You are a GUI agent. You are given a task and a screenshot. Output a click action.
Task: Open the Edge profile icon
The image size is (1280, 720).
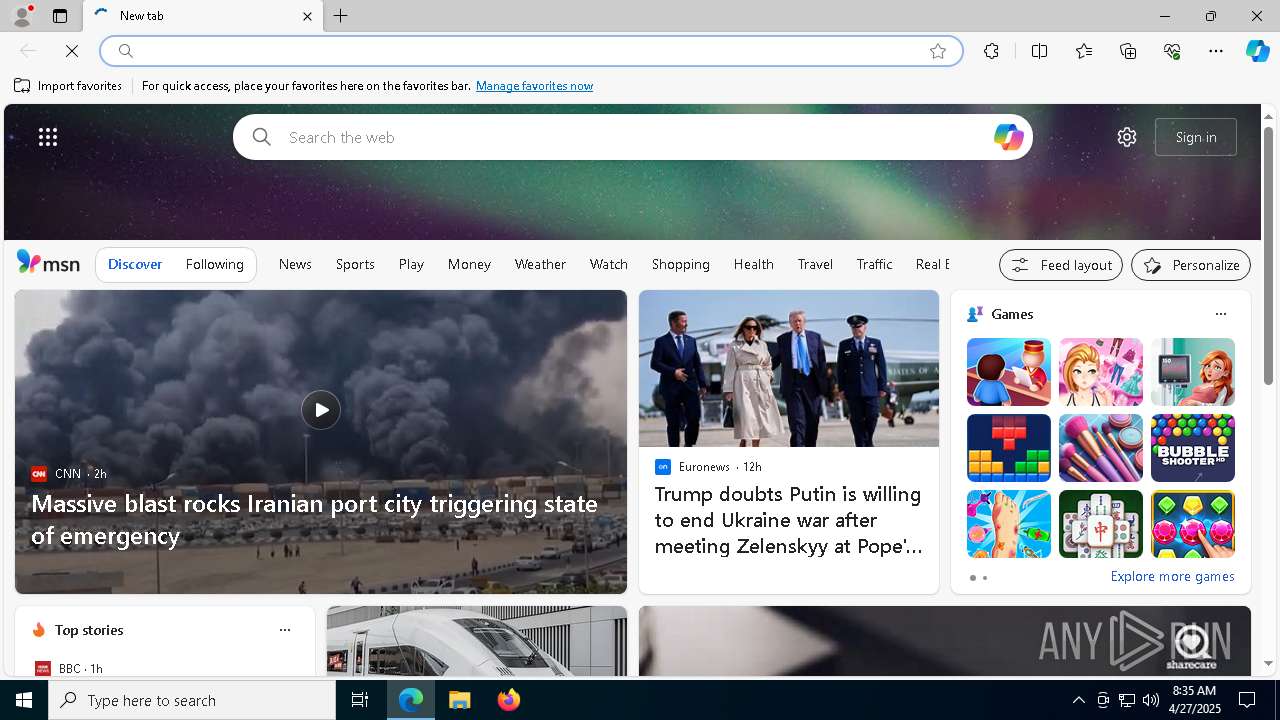coord(21,16)
